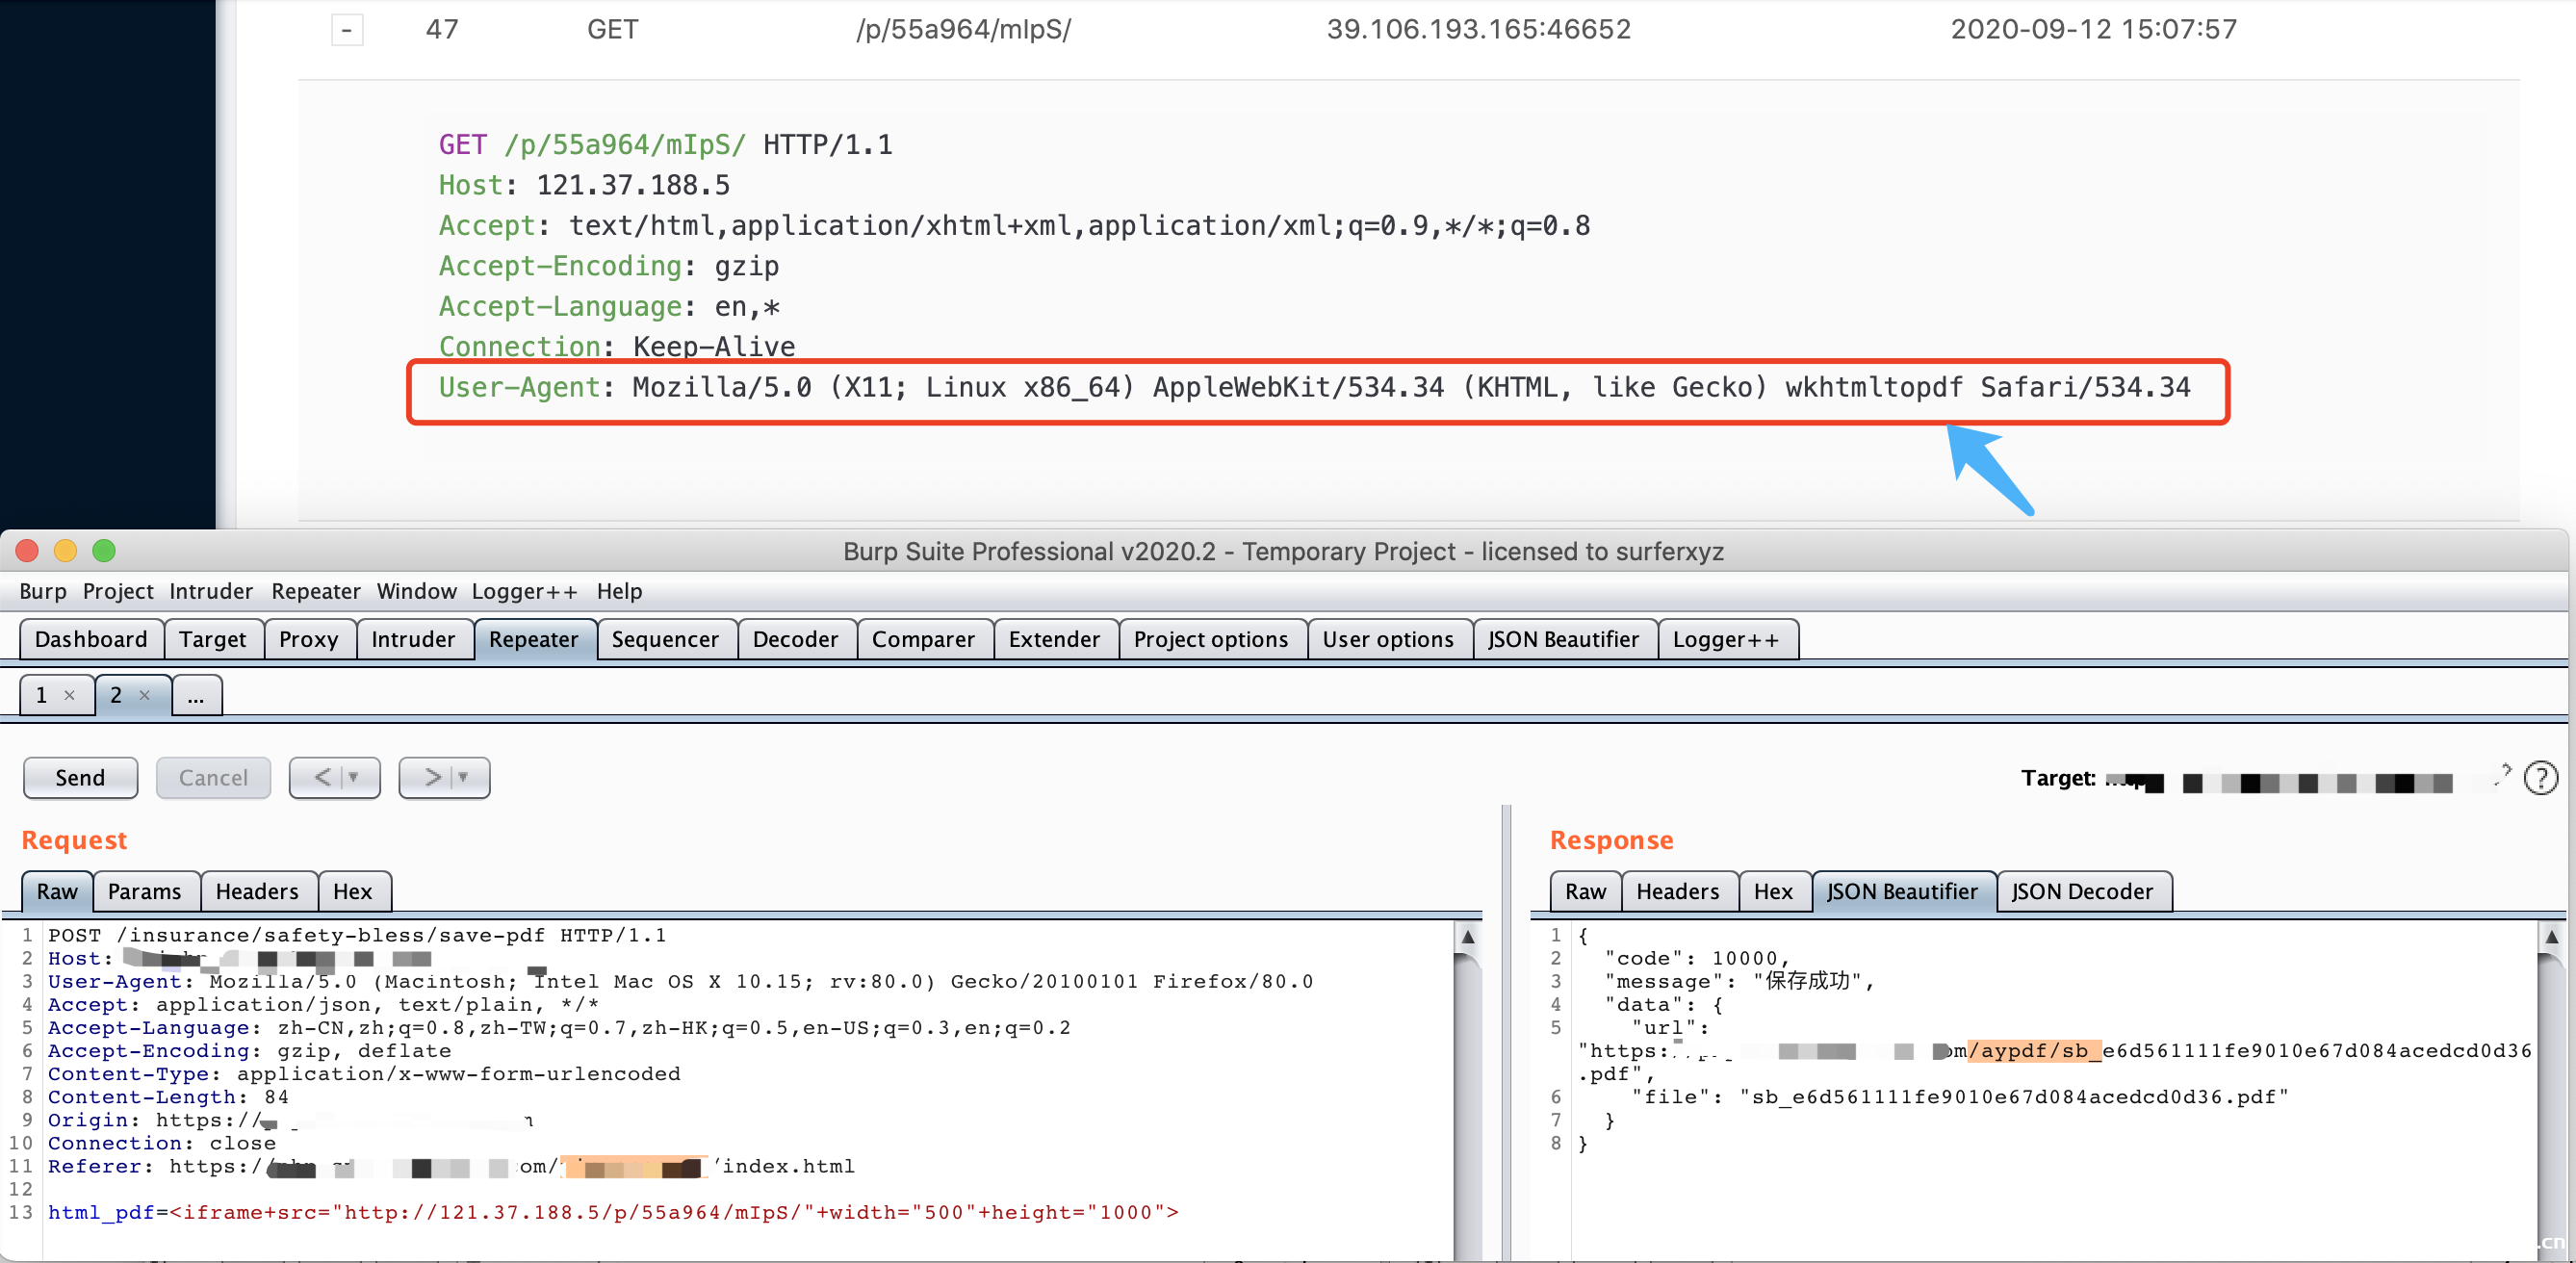This screenshot has height=1263, width=2576.
Task: Click the help question mark icon
Action: pos(2540,777)
